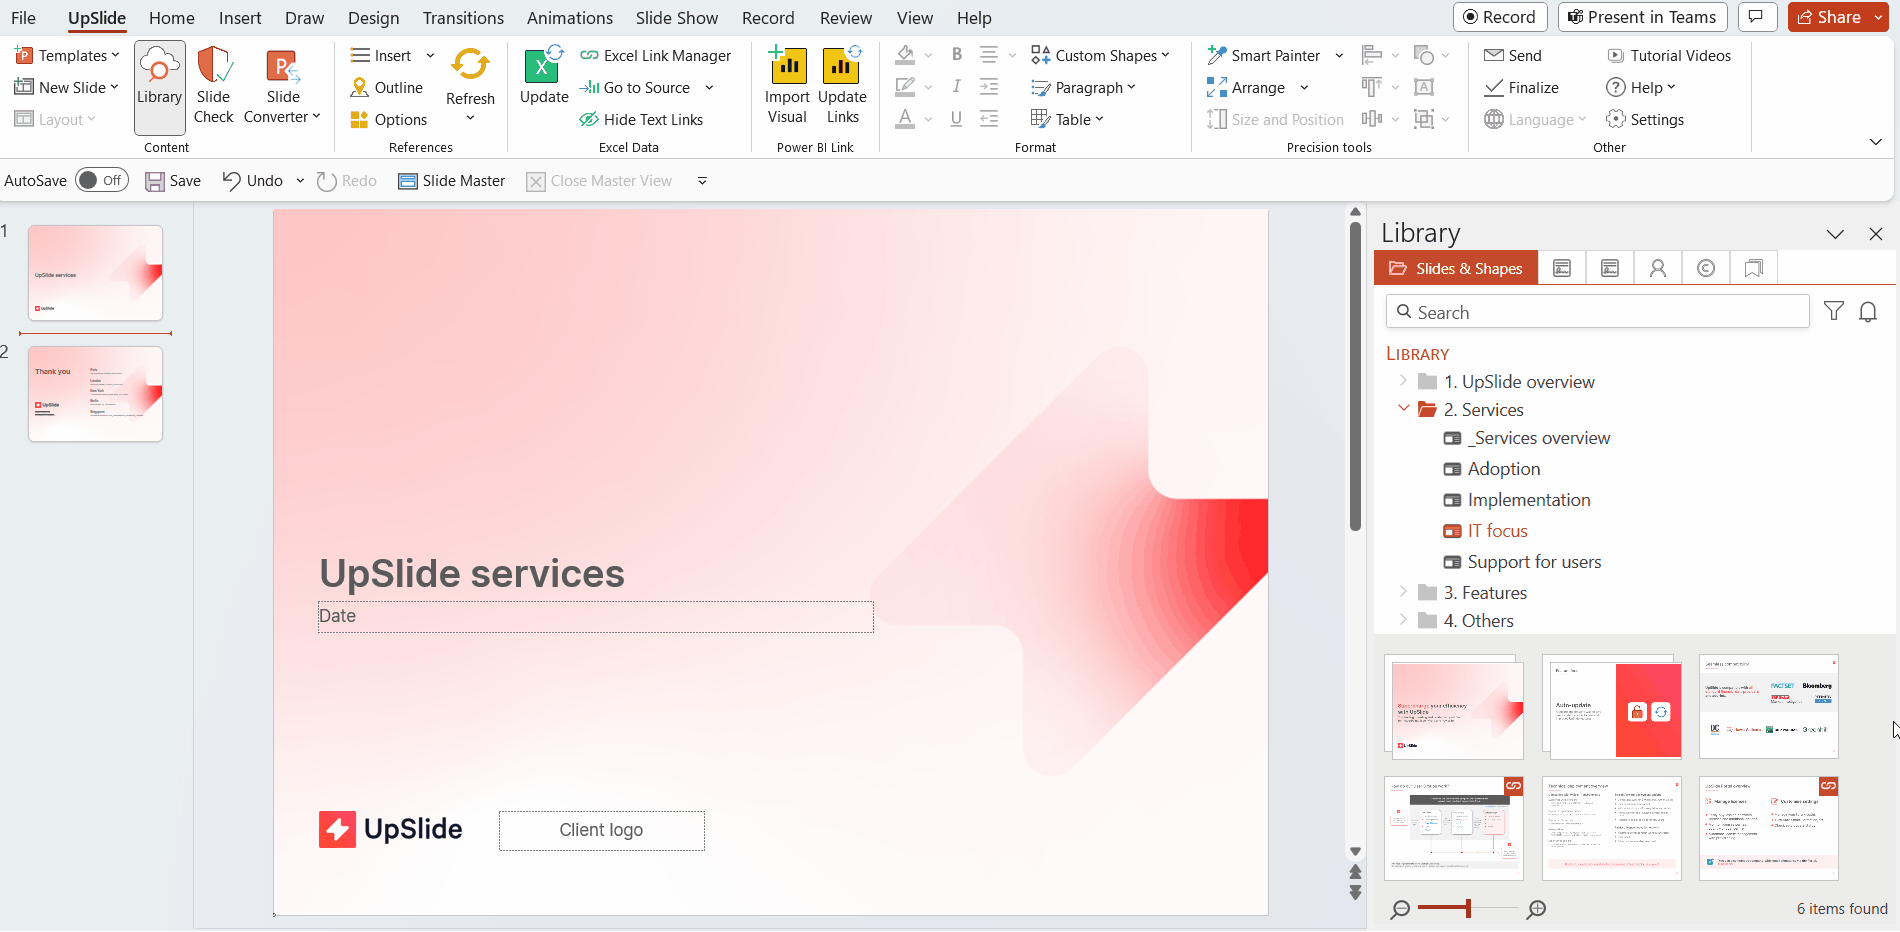Select slide 2 Thank you thumbnail

pyautogui.click(x=95, y=394)
